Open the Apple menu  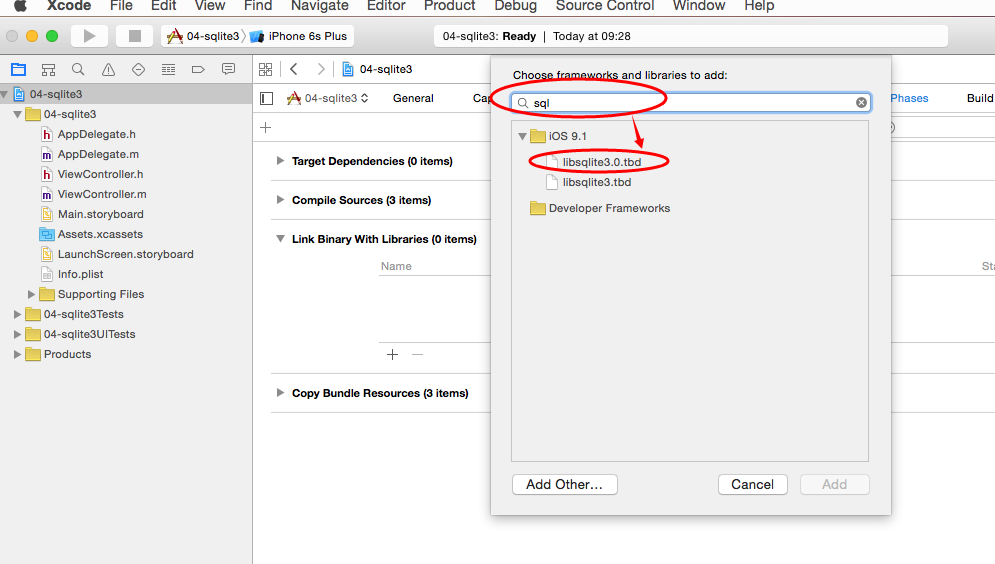[20, 6]
